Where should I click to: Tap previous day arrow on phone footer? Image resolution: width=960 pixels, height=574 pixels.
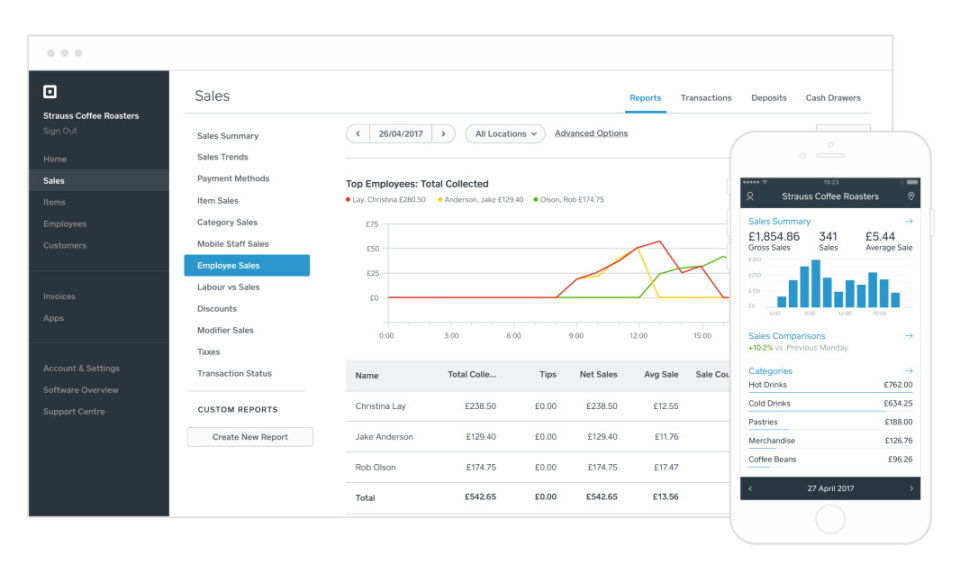coord(751,488)
